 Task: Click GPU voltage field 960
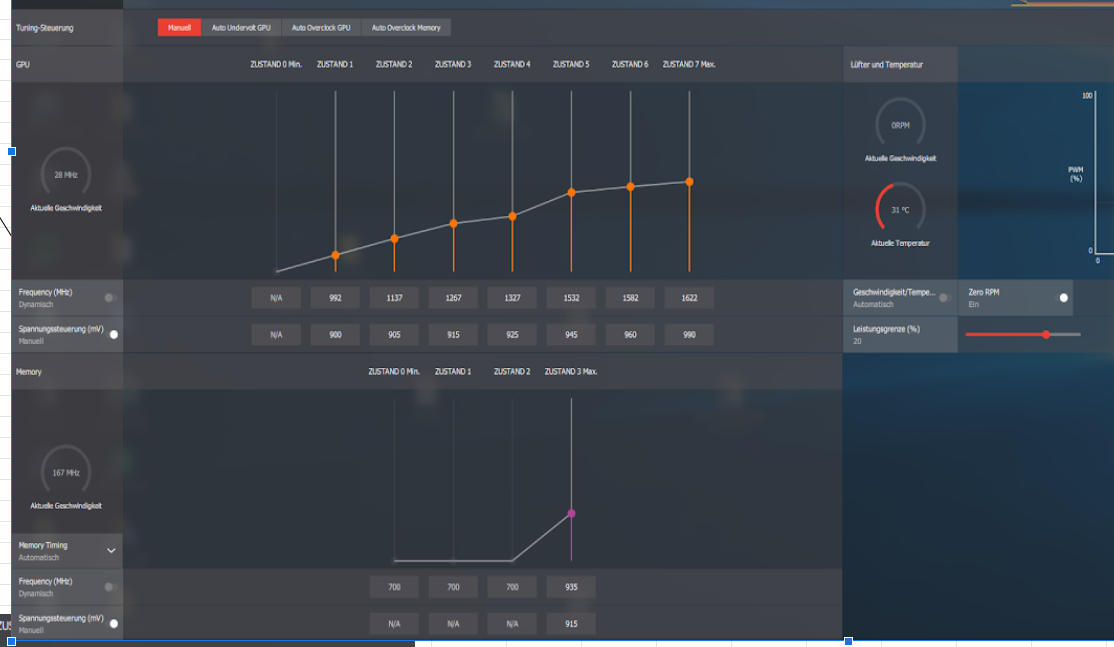pos(630,335)
